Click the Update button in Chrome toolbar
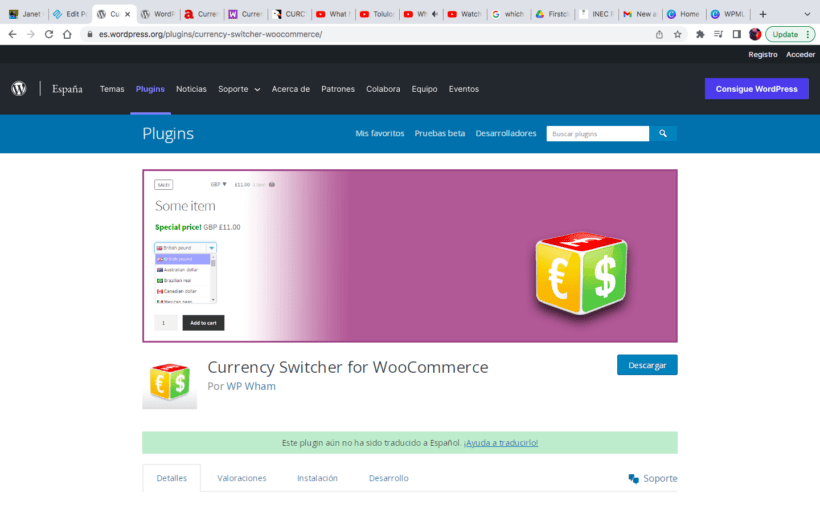This screenshot has width=820, height=513. [x=789, y=34]
